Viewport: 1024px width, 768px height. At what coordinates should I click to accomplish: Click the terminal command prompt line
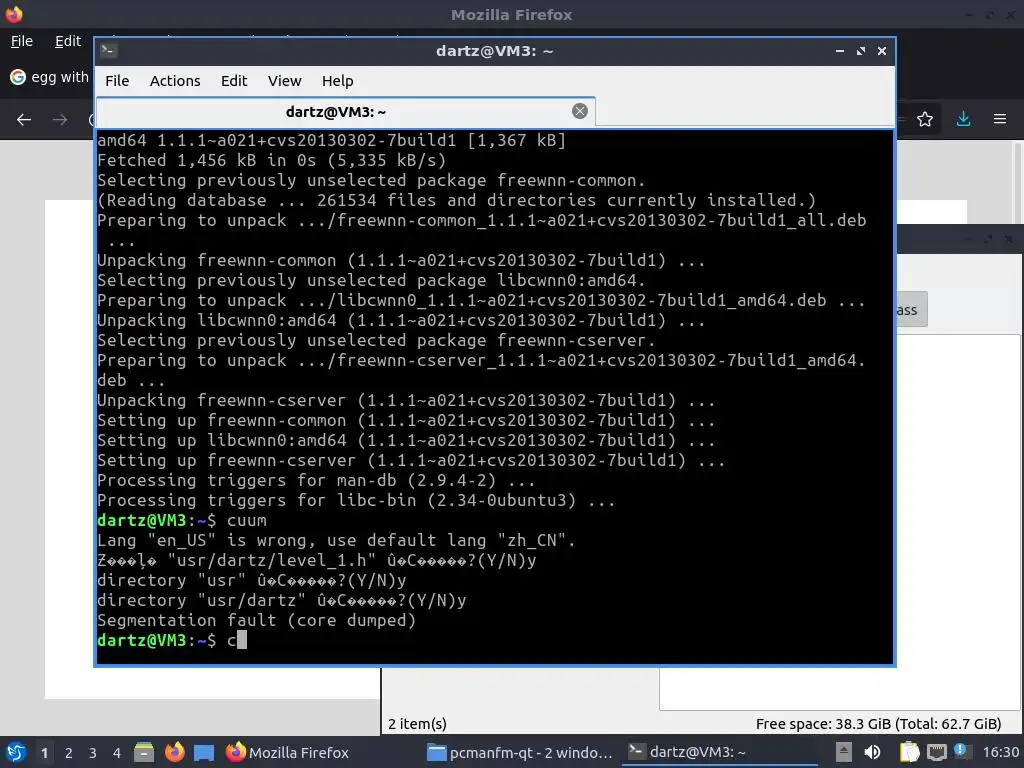pos(172,641)
